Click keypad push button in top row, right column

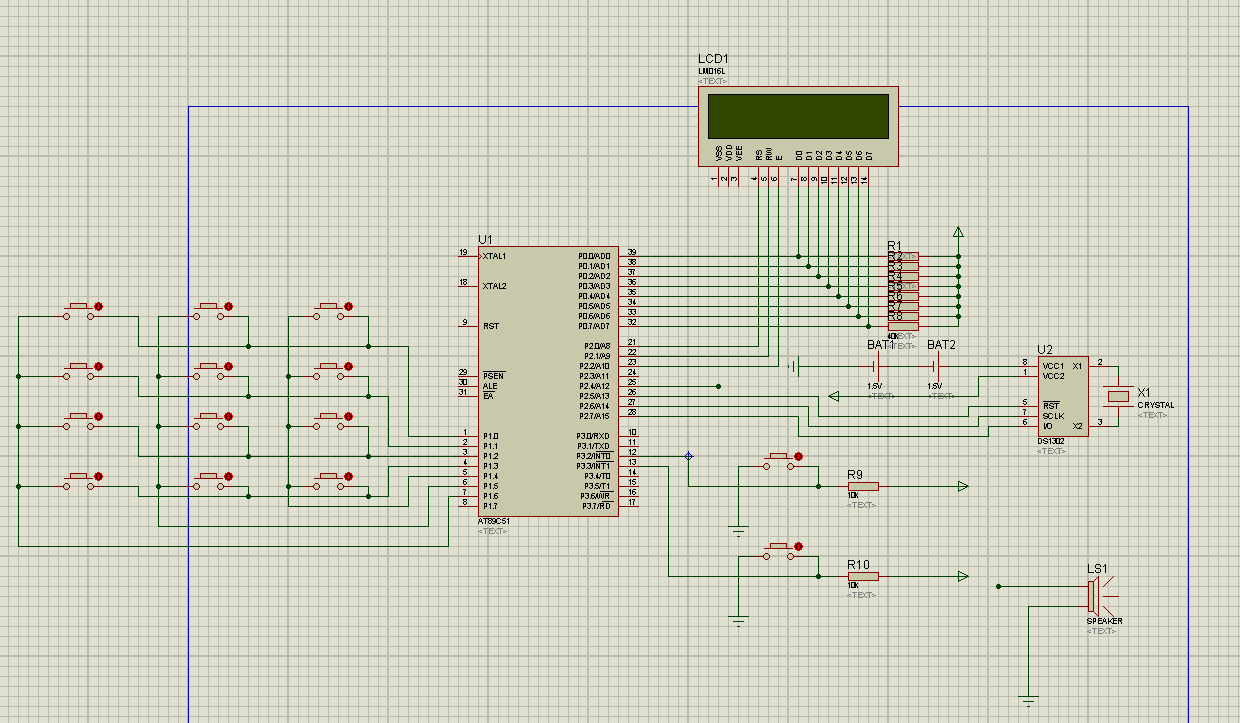click(332, 311)
